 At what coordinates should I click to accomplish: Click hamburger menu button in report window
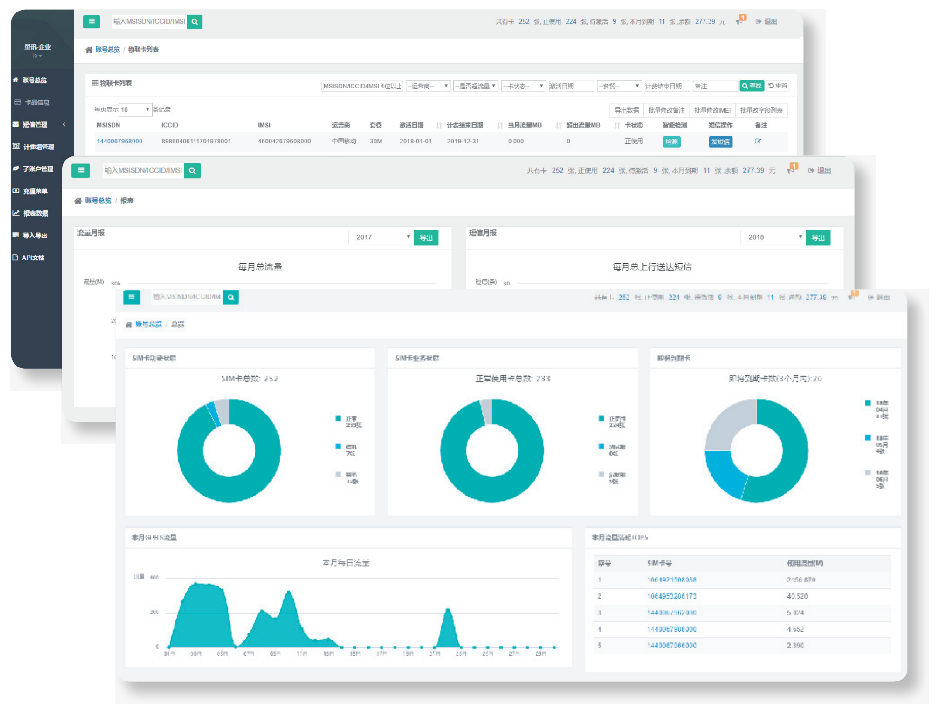(x=81, y=171)
